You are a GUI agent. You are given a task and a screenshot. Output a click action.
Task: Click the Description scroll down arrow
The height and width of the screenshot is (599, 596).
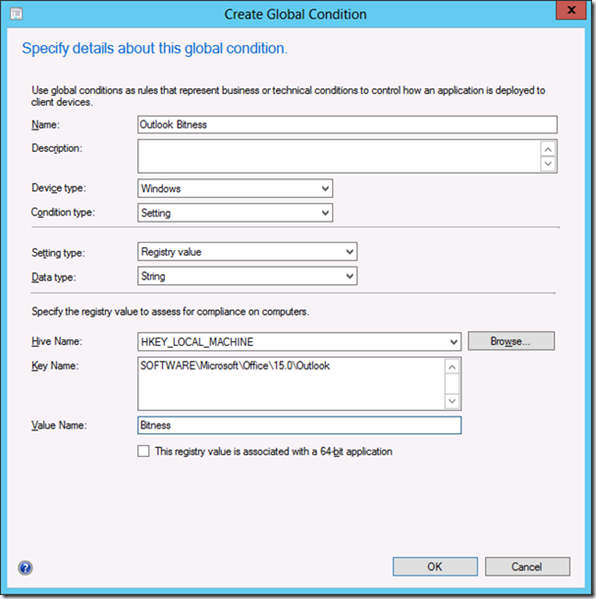[x=548, y=164]
